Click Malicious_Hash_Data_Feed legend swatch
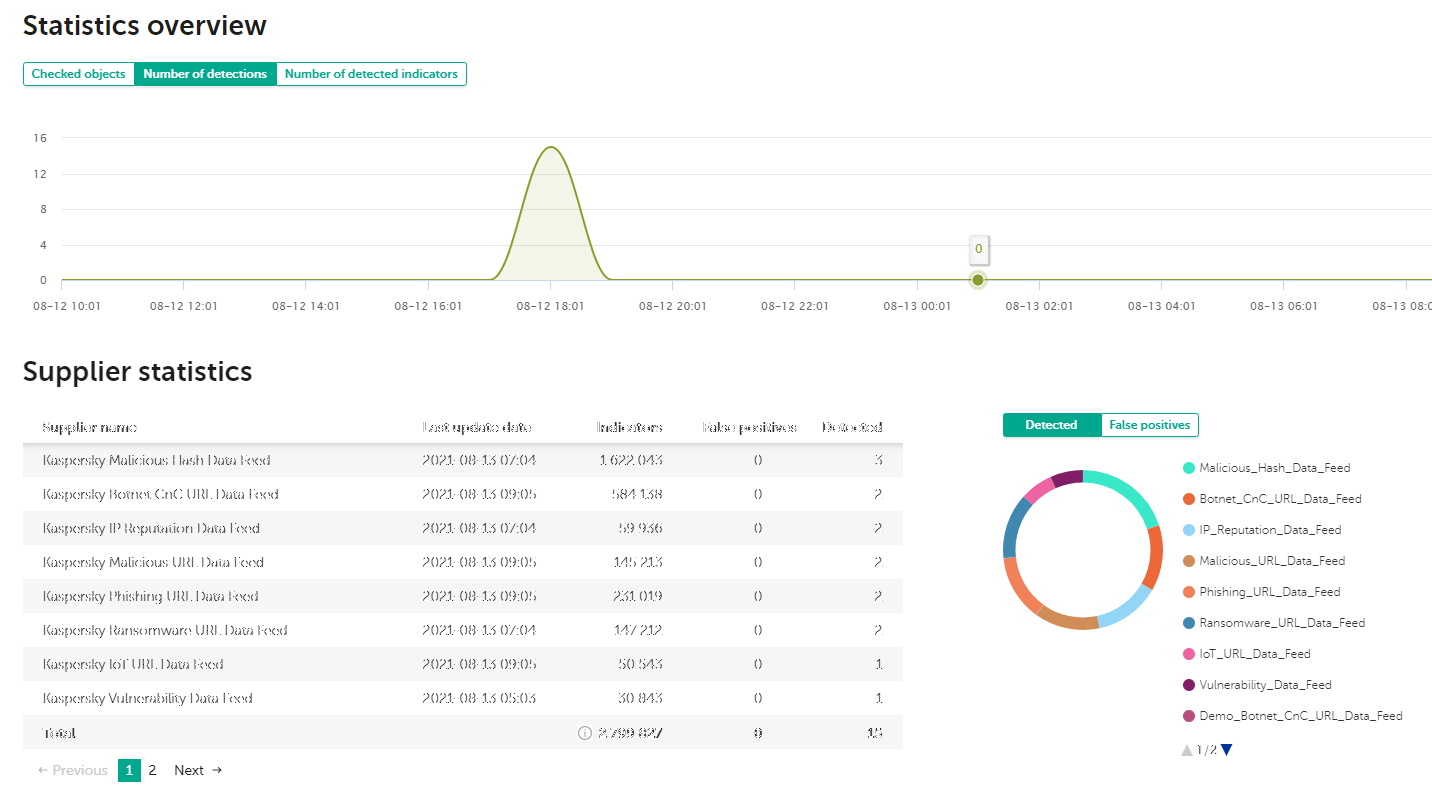 click(x=1189, y=468)
